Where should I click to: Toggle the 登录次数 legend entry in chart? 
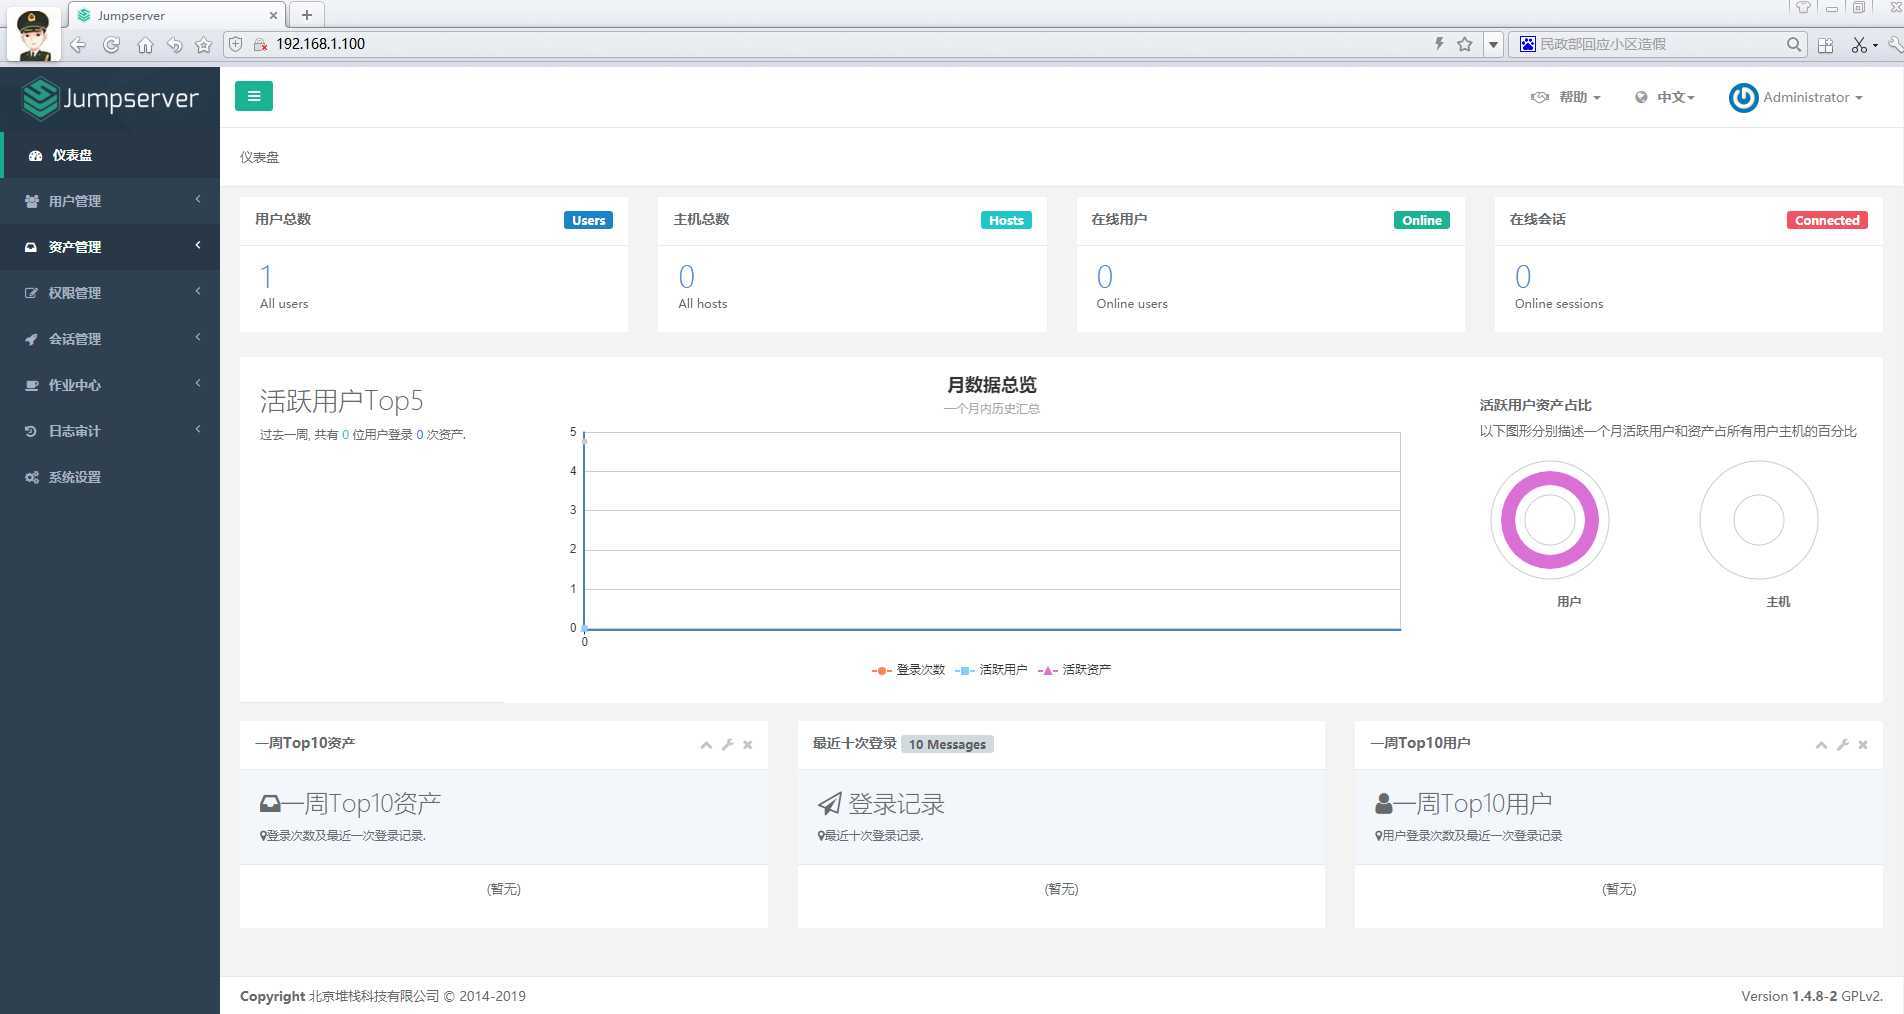point(908,670)
